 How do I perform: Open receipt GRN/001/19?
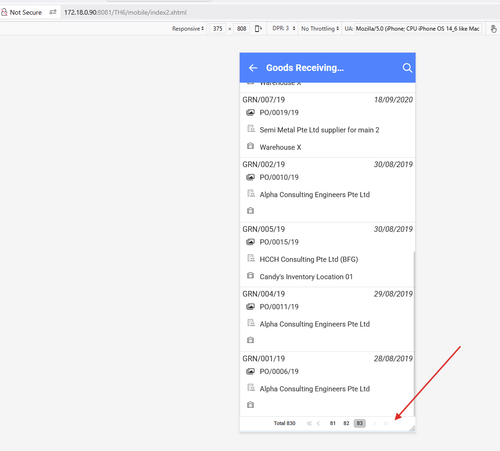[264, 358]
